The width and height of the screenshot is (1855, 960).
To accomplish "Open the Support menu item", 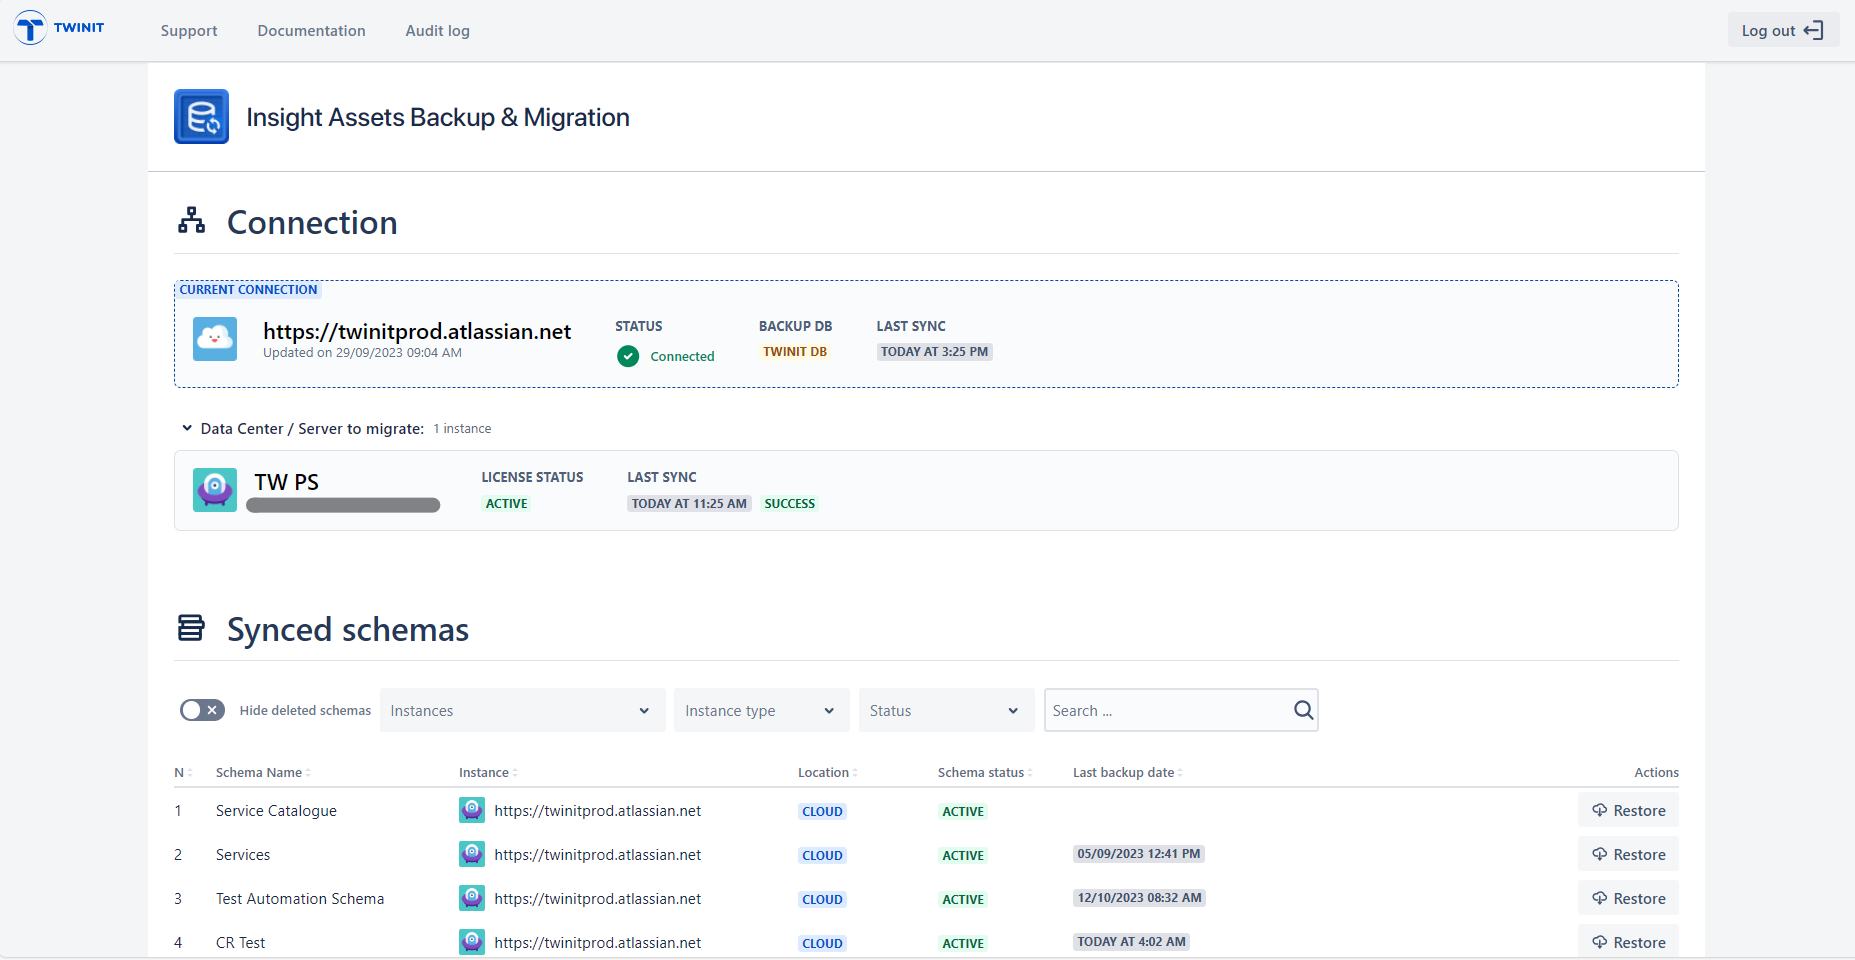I will pyautogui.click(x=189, y=31).
